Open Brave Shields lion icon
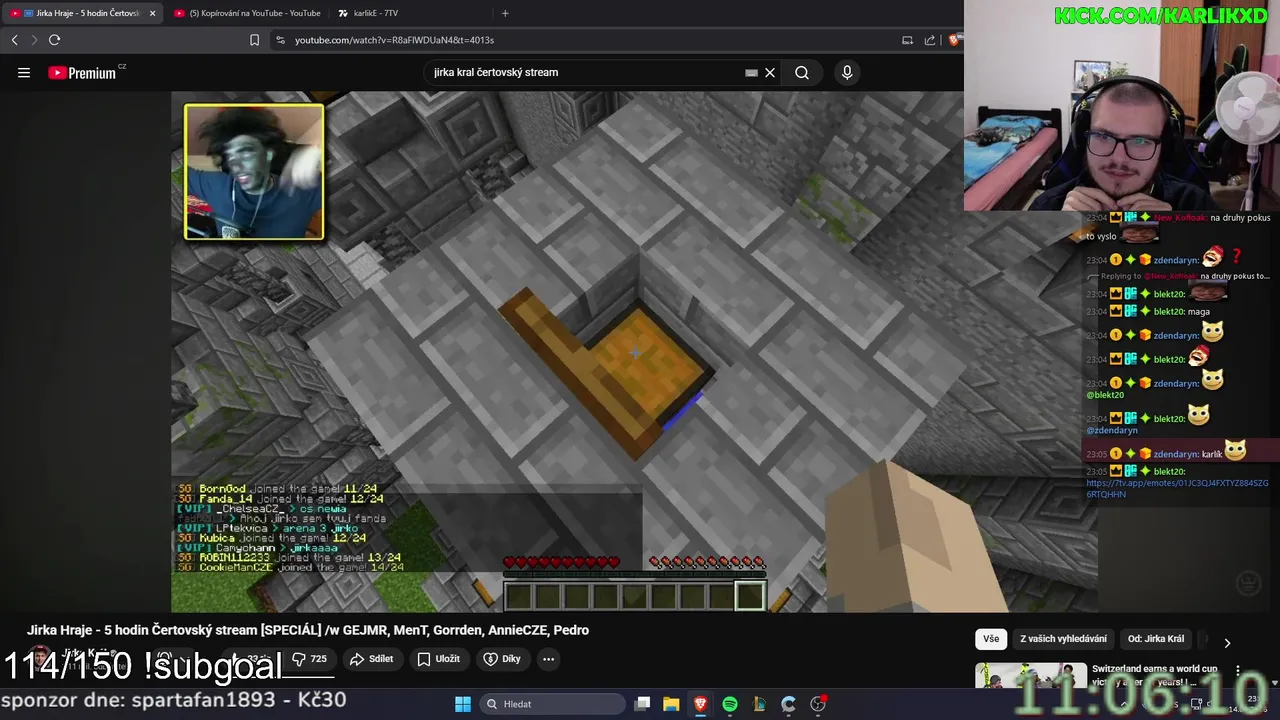 955,40
